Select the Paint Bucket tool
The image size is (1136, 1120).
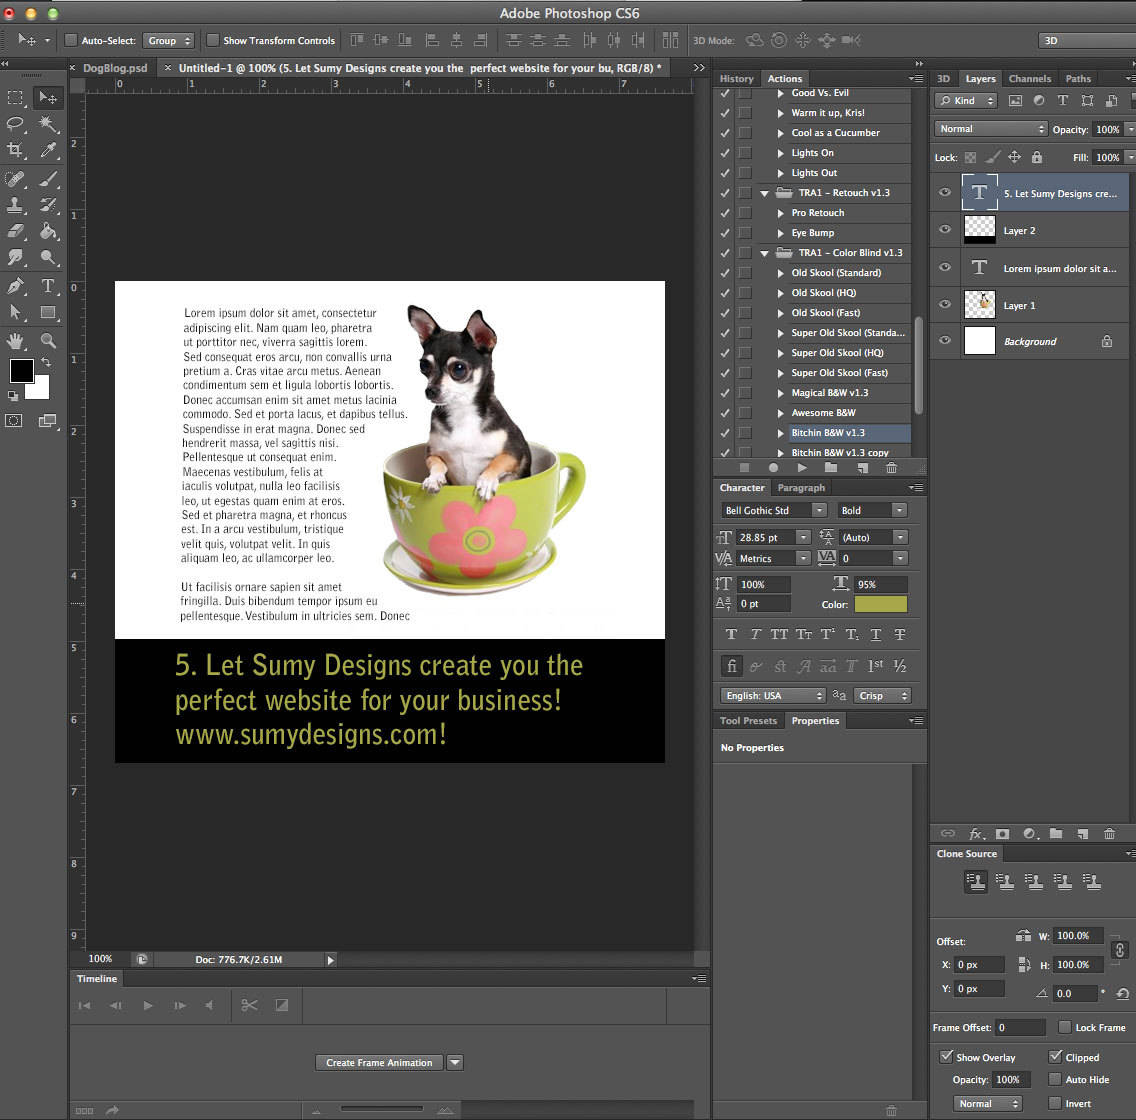(48, 231)
